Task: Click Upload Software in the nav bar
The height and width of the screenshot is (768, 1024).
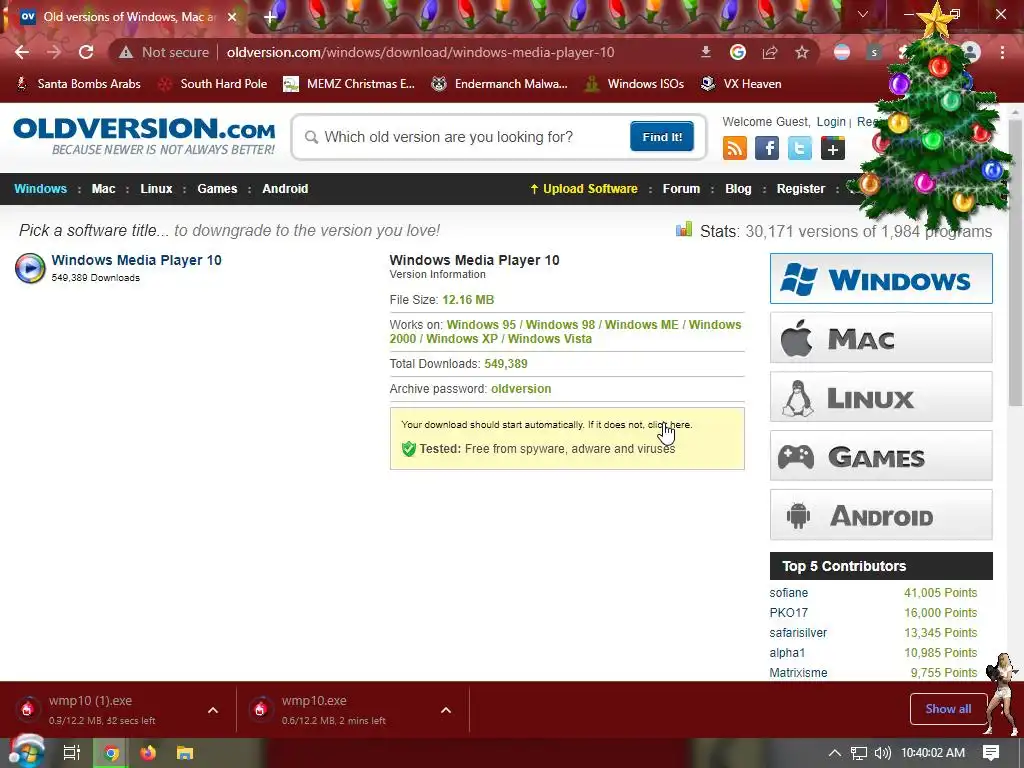Action: pyautogui.click(x=584, y=189)
